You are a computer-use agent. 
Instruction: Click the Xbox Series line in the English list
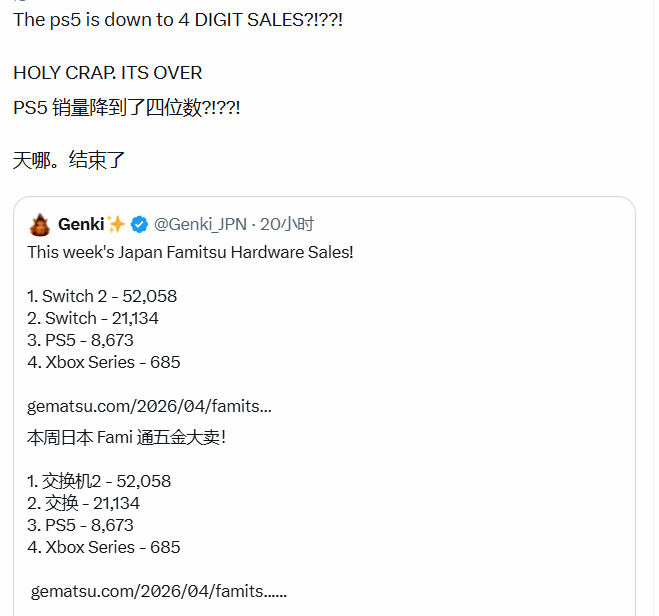point(104,362)
